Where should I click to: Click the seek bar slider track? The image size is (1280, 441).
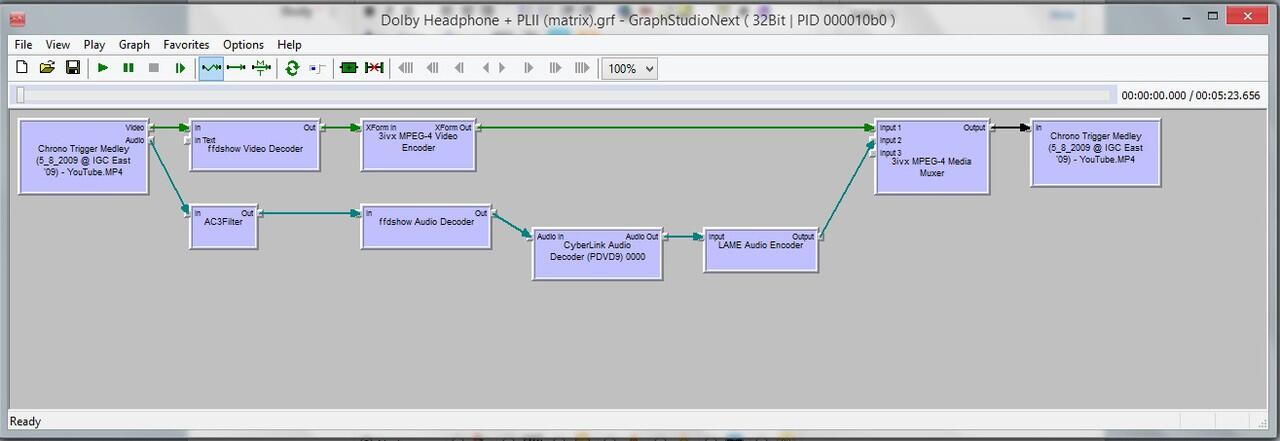click(x=562, y=95)
